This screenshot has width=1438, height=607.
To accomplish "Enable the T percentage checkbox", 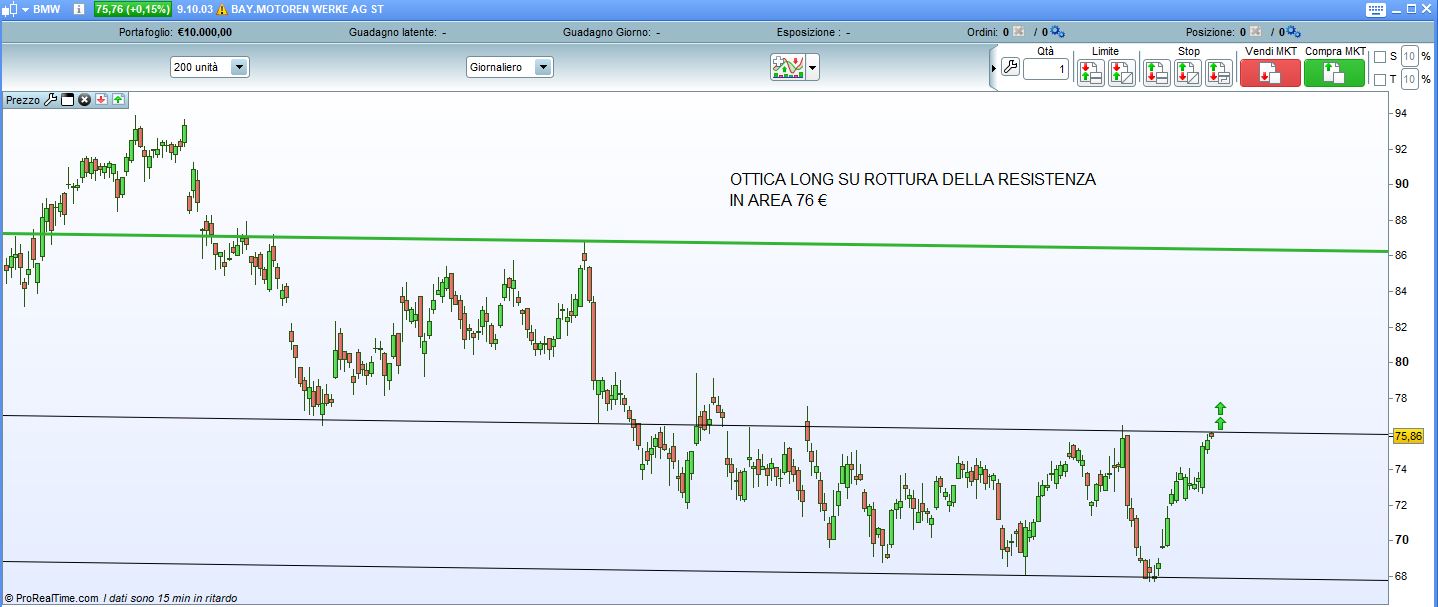I will pos(1380,80).
